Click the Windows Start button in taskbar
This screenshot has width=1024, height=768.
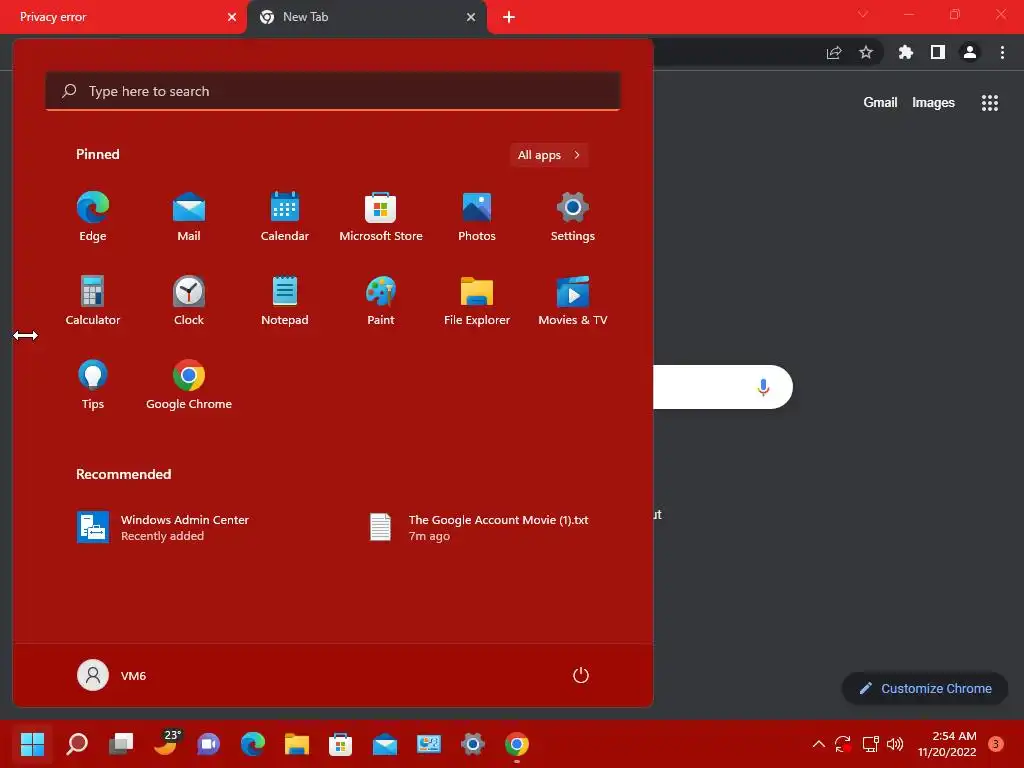[32, 744]
